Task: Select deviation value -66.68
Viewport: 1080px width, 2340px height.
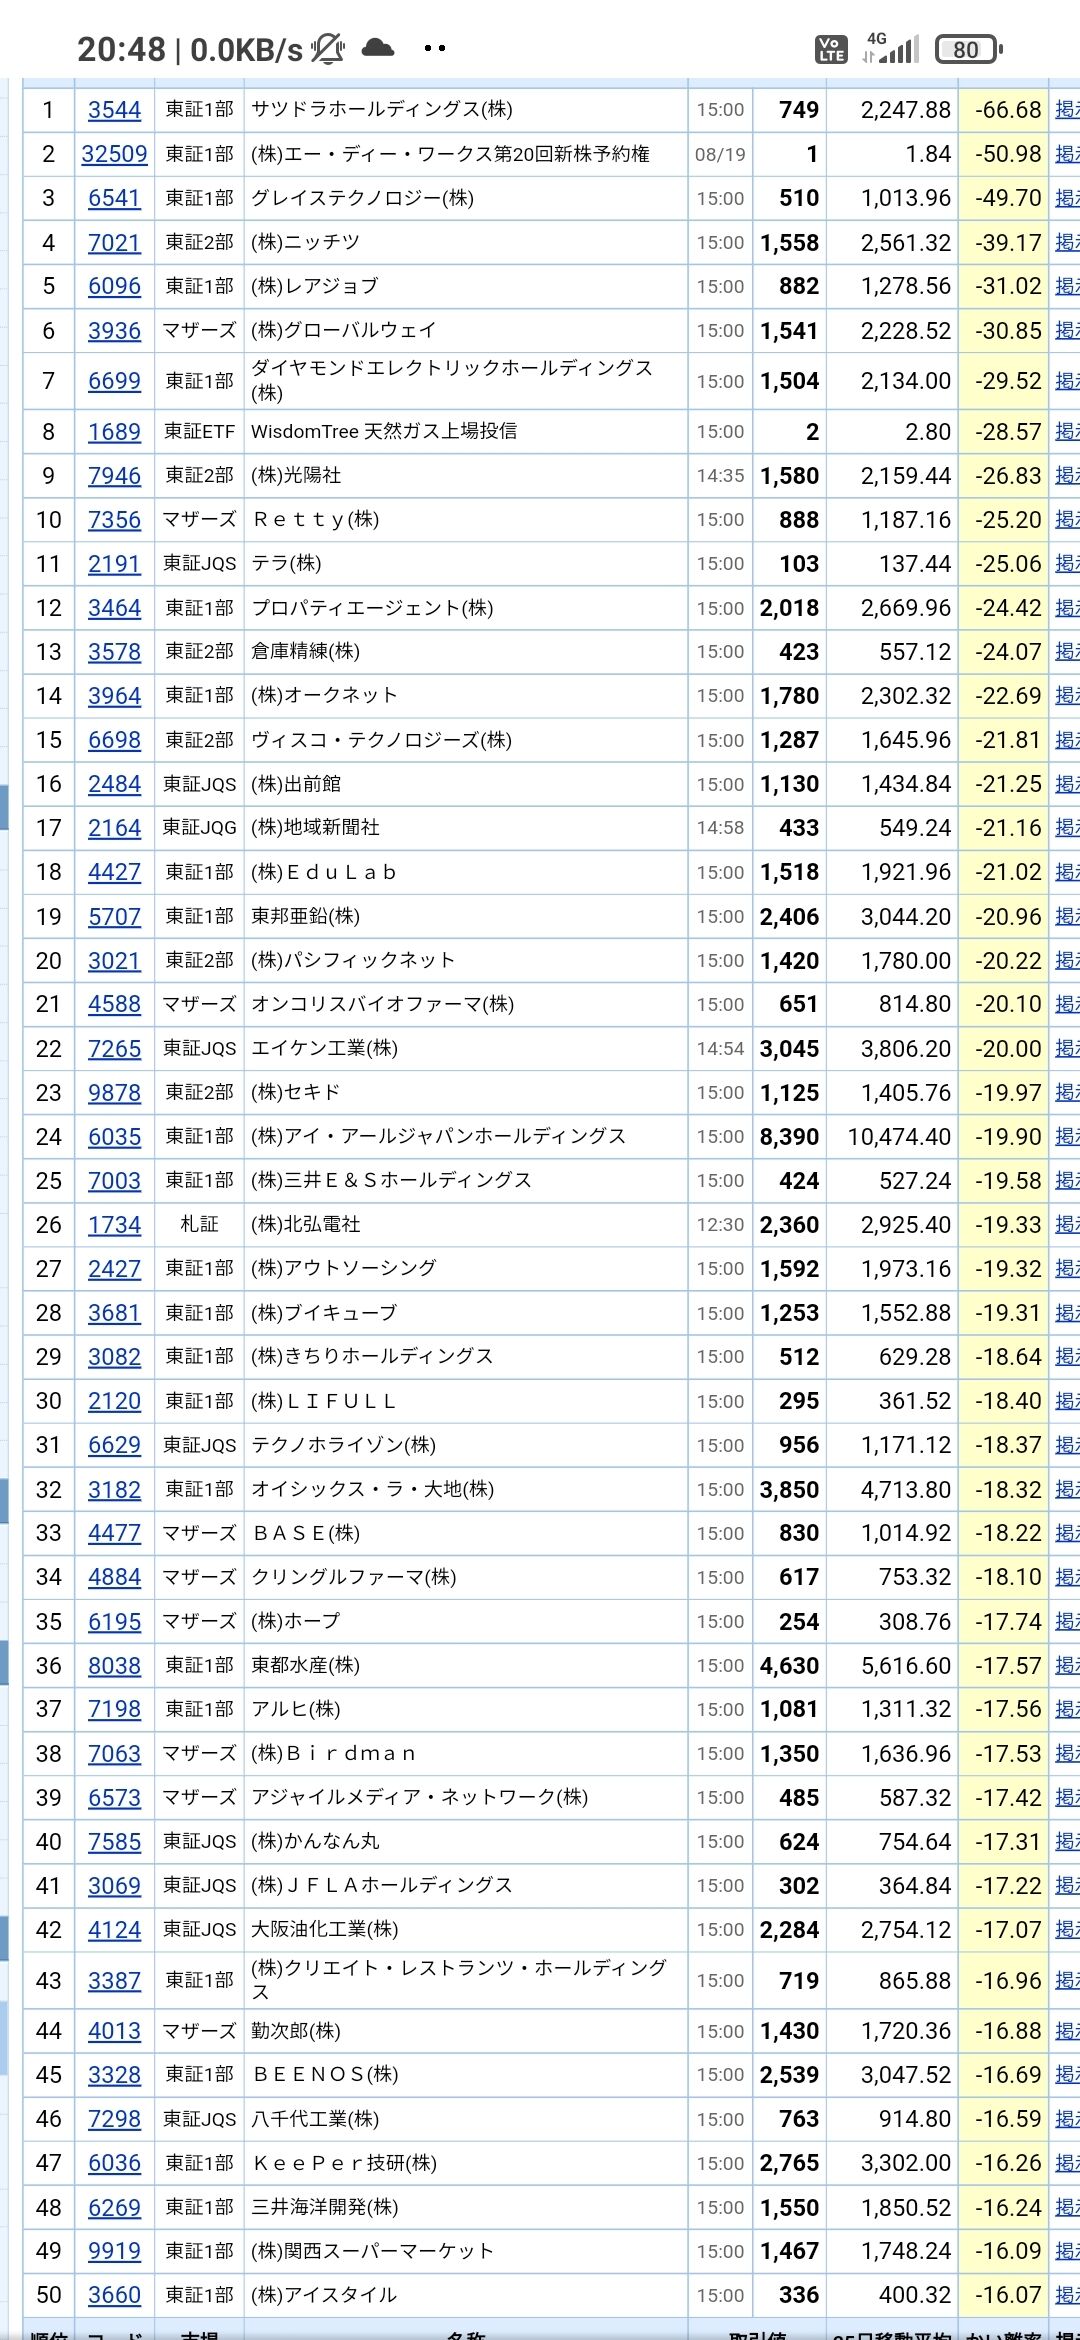Action: [x=1008, y=110]
